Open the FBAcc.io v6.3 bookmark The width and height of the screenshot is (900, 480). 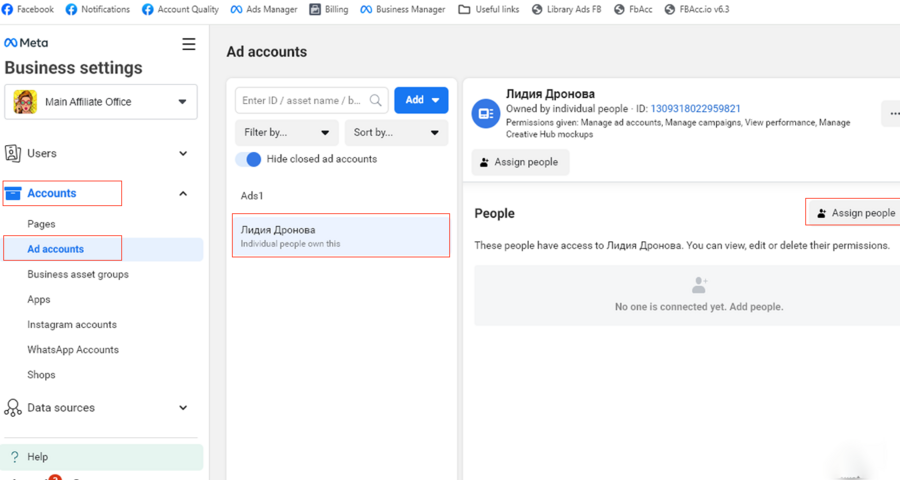[697, 9]
